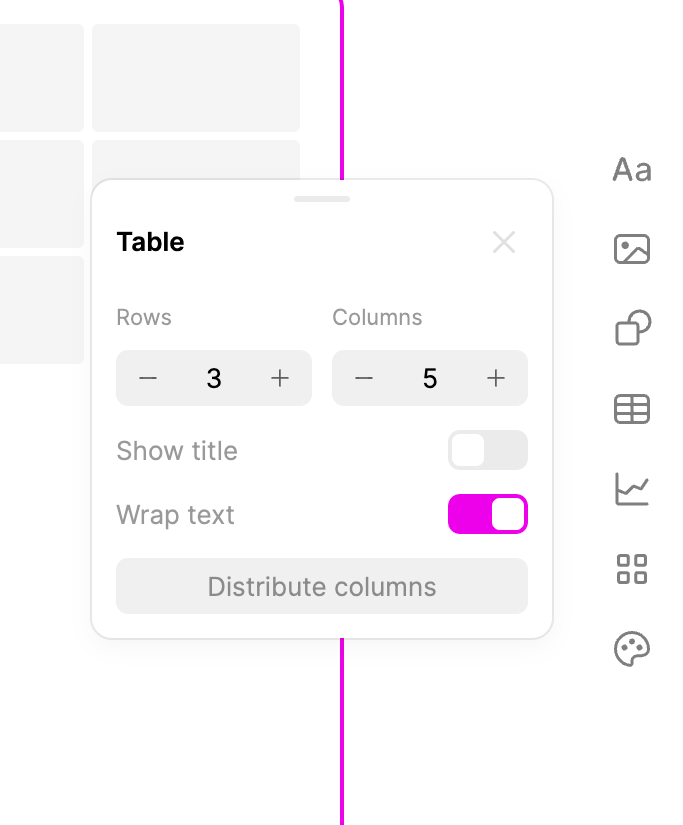Click the close X on the Table popover
This screenshot has width=683, height=825.
[504, 242]
